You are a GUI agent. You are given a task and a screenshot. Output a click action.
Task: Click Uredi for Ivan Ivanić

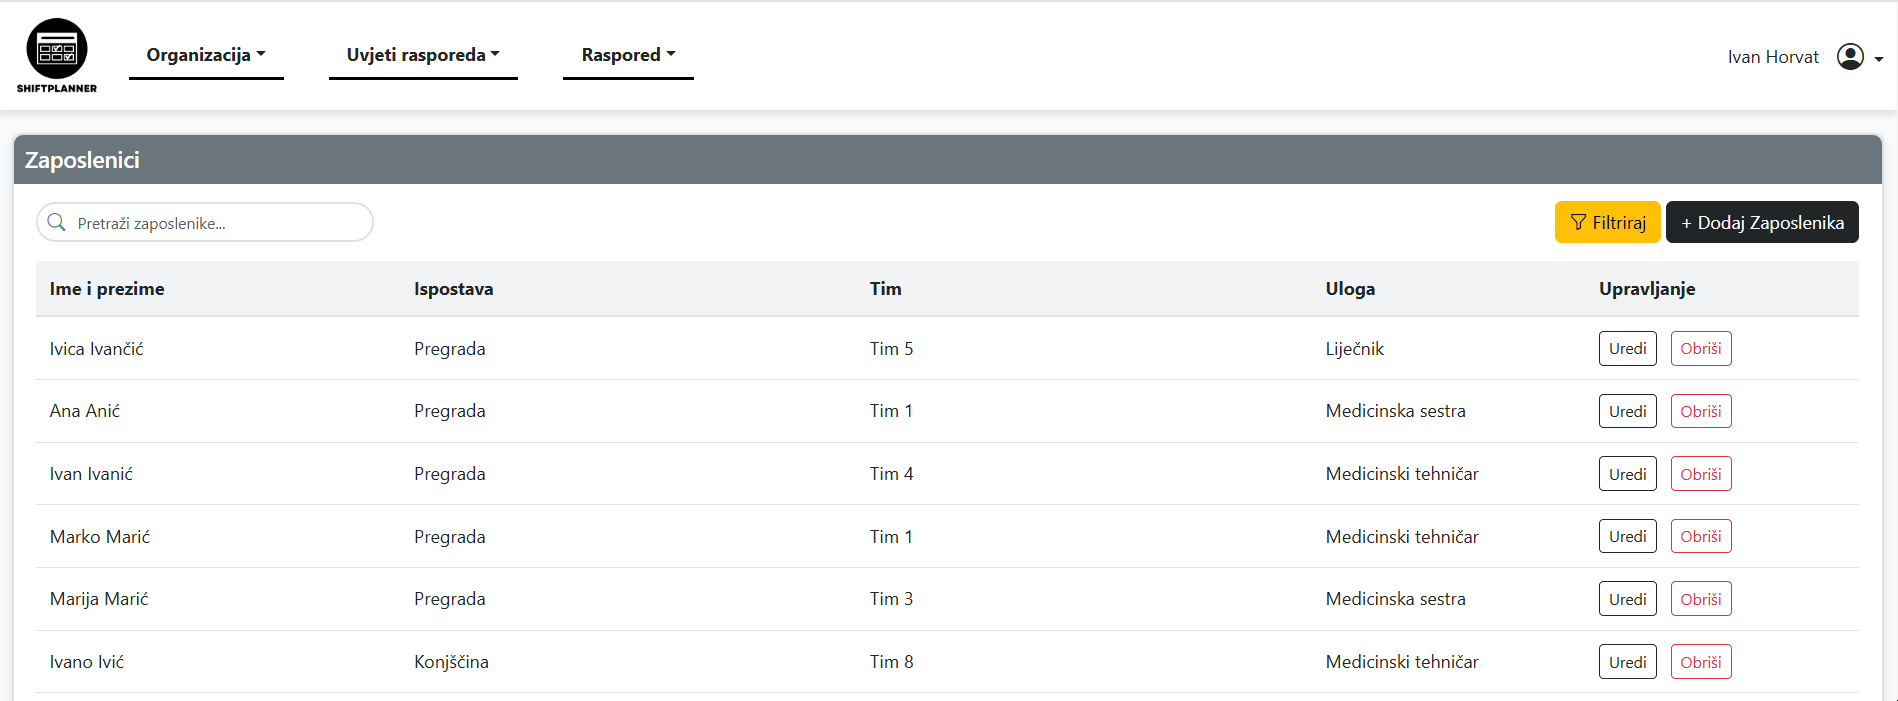click(1627, 474)
